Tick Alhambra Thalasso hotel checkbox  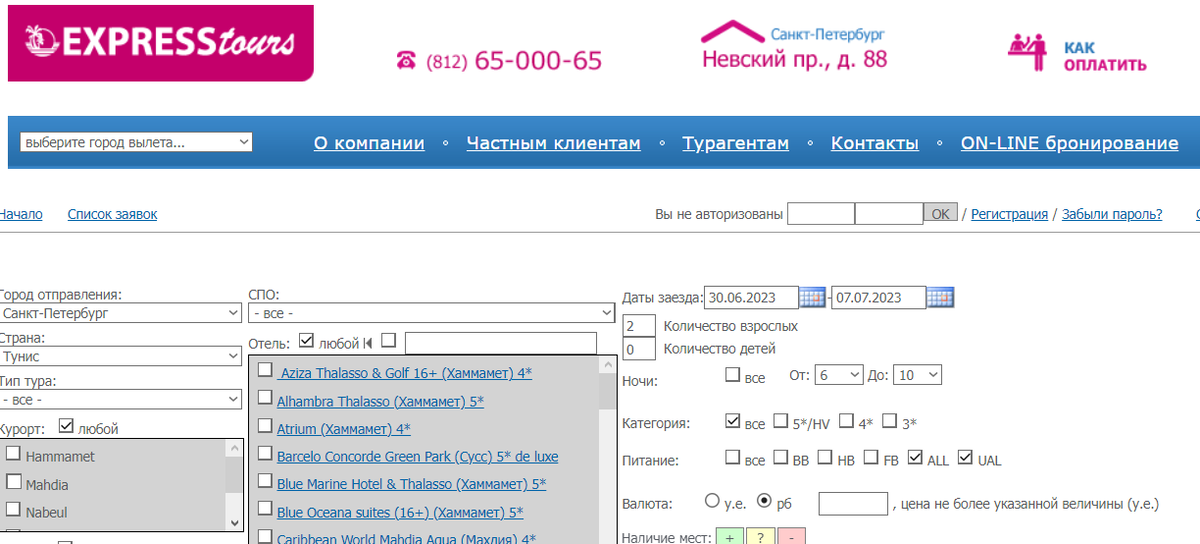pyautogui.click(x=265, y=398)
